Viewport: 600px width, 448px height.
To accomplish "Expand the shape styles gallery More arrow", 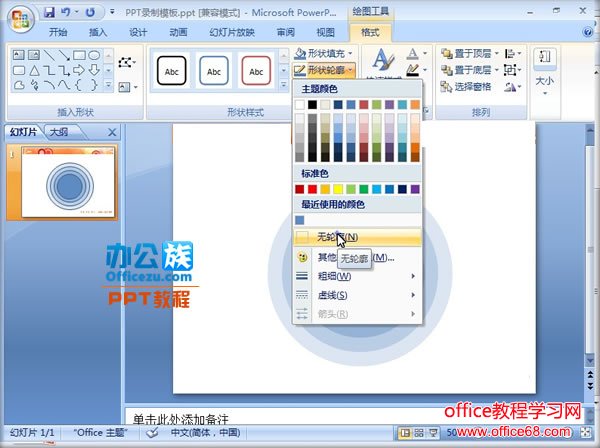I will [284, 85].
